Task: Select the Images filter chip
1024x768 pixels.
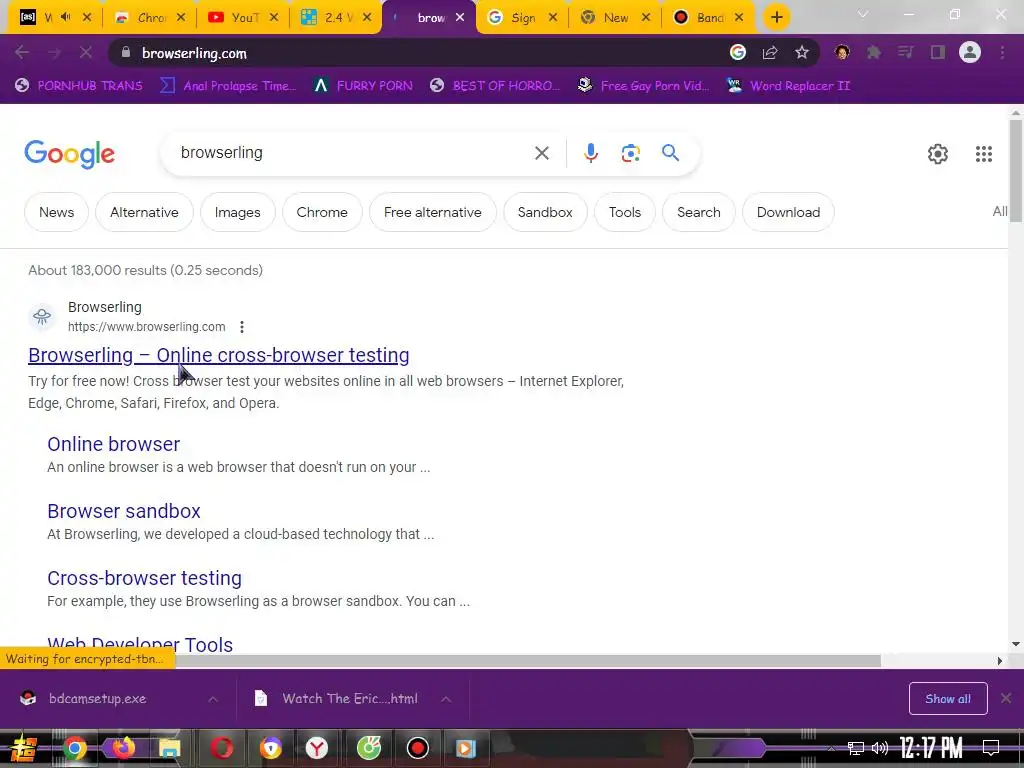Action: click(x=238, y=212)
